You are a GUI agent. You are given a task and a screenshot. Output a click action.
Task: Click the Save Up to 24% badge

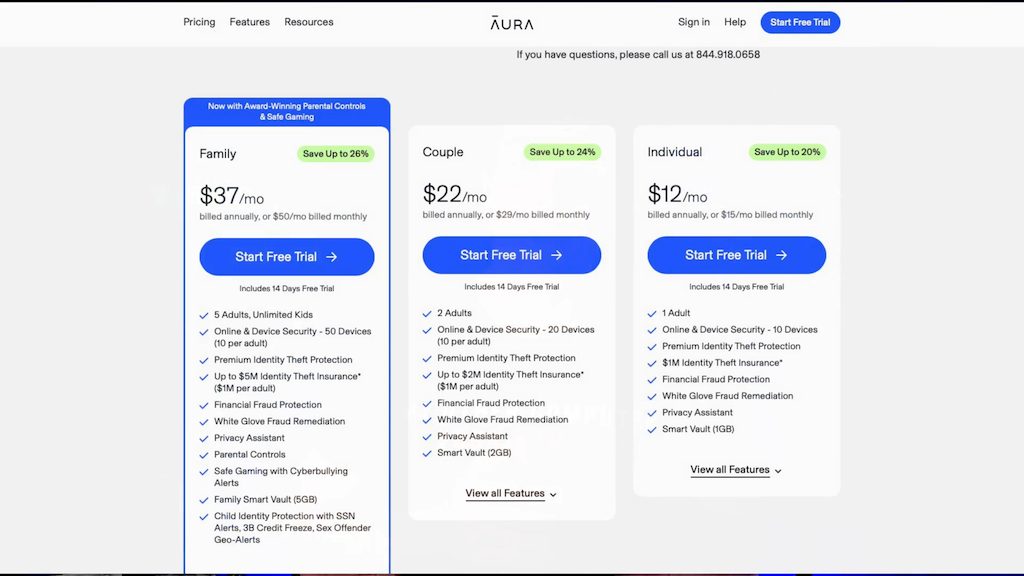(562, 152)
